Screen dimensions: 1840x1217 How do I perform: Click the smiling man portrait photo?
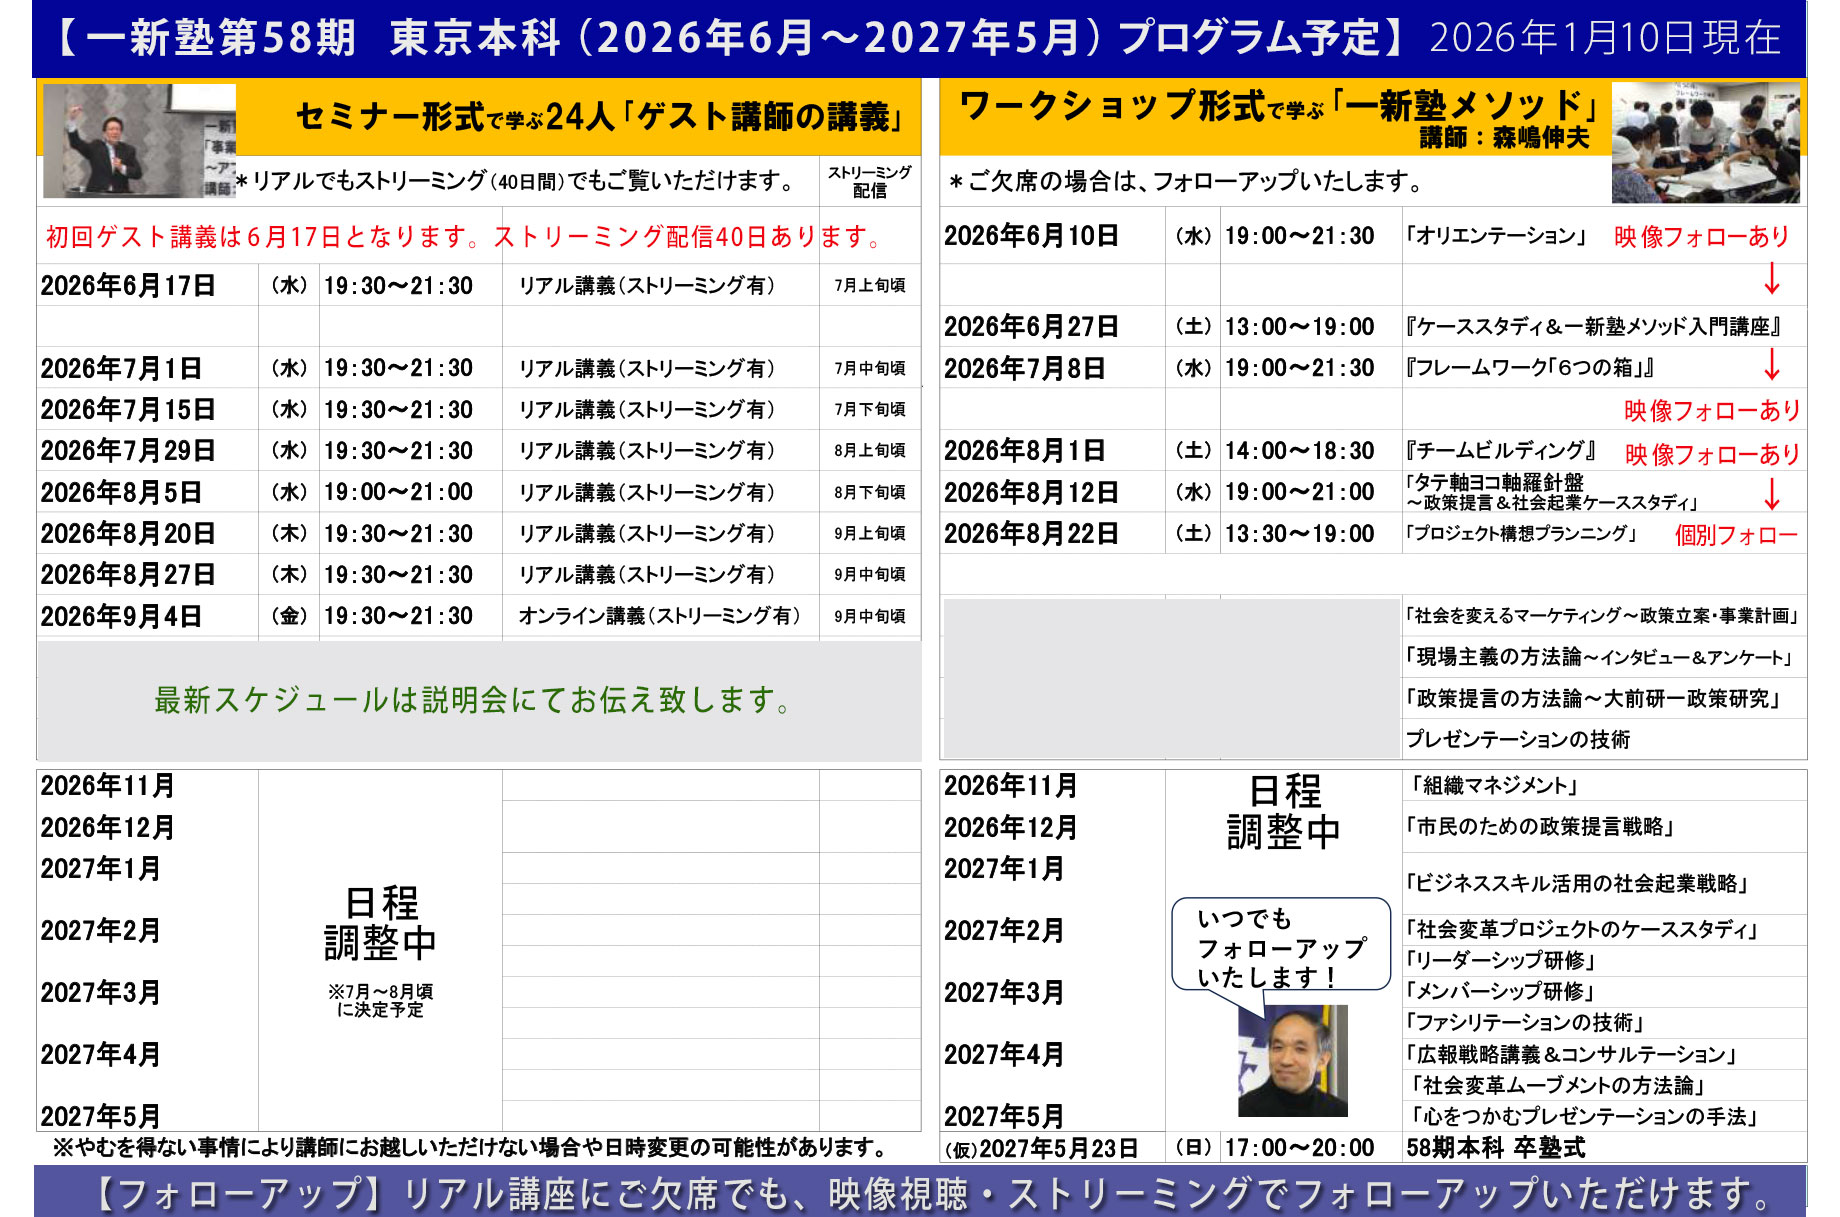click(x=1292, y=1060)
